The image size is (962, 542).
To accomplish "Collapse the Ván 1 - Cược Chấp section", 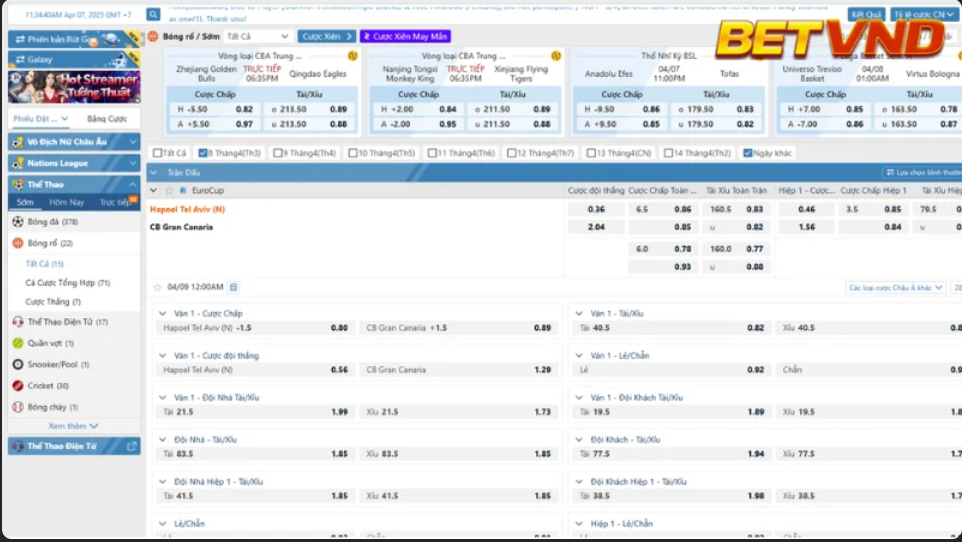I will [163, 313].
